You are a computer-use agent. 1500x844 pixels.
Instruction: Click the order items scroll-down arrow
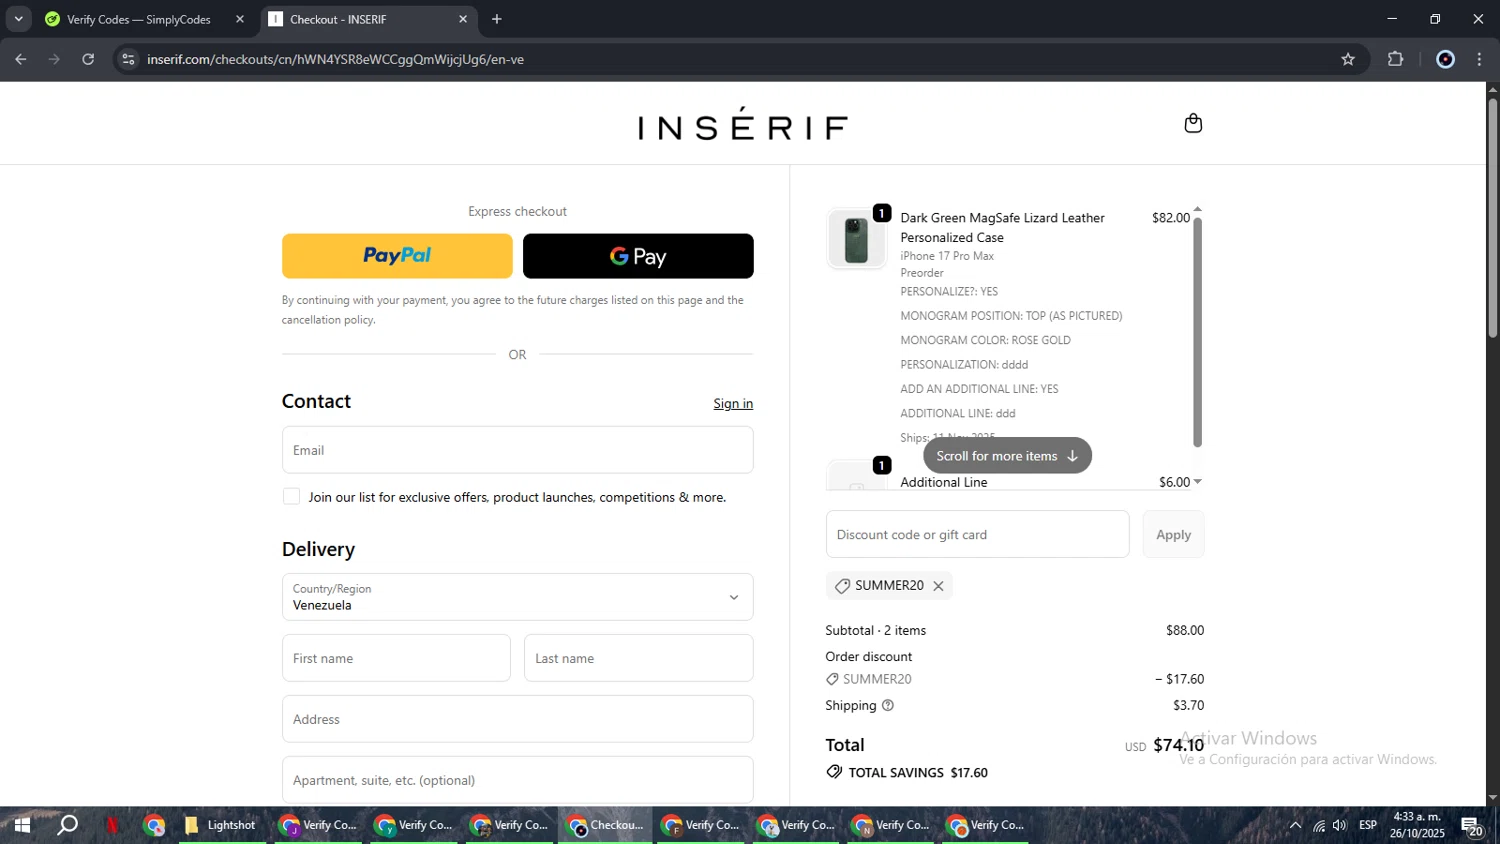(x=1197, y=482)
